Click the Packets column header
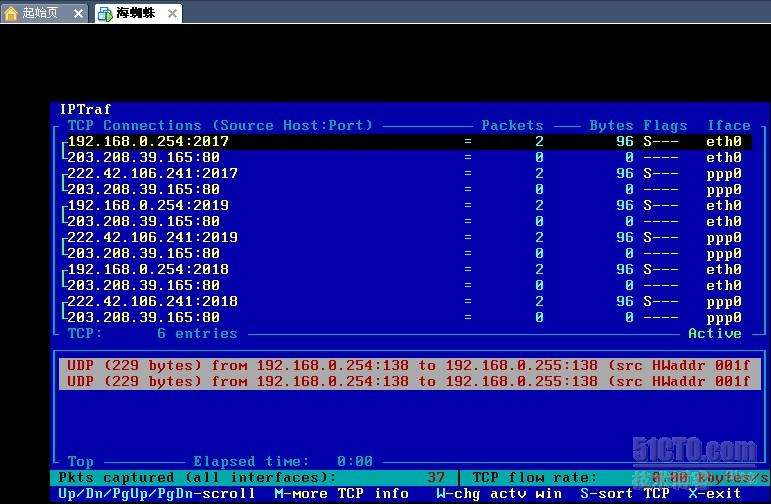This screenshot has height=504, width=771. (512, 125)
